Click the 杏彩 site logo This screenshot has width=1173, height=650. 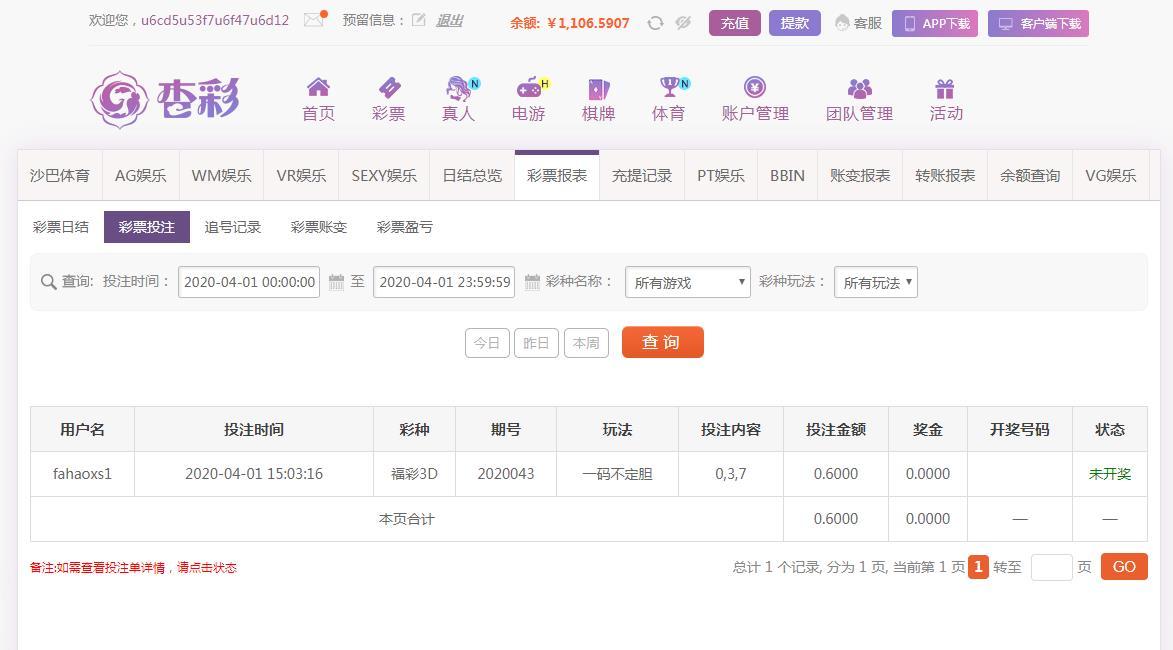(x=165, y=99)
